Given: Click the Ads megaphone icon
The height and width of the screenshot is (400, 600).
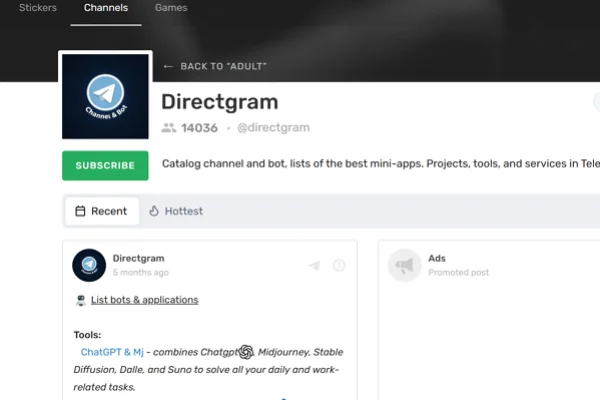Looking at the screenshot, I should click(404, 265).
